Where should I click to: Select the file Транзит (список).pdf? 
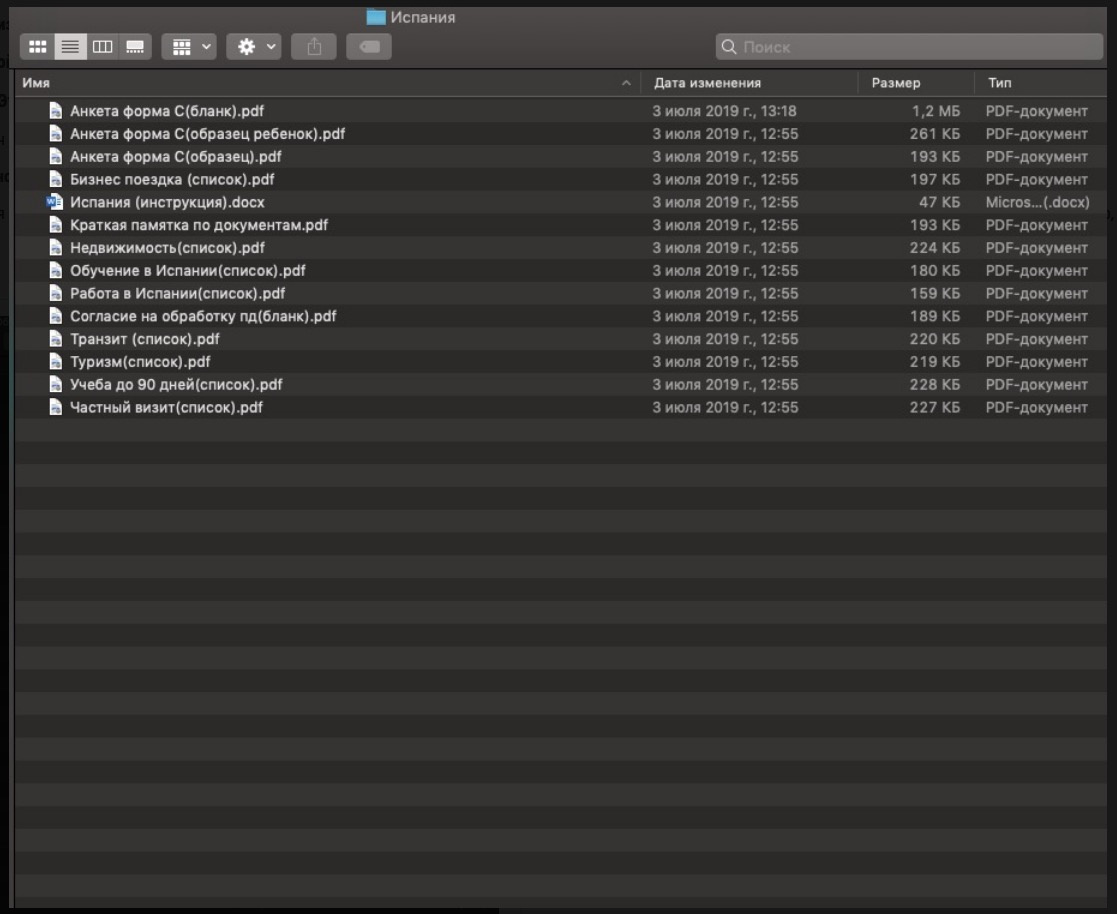pos(144,339)
